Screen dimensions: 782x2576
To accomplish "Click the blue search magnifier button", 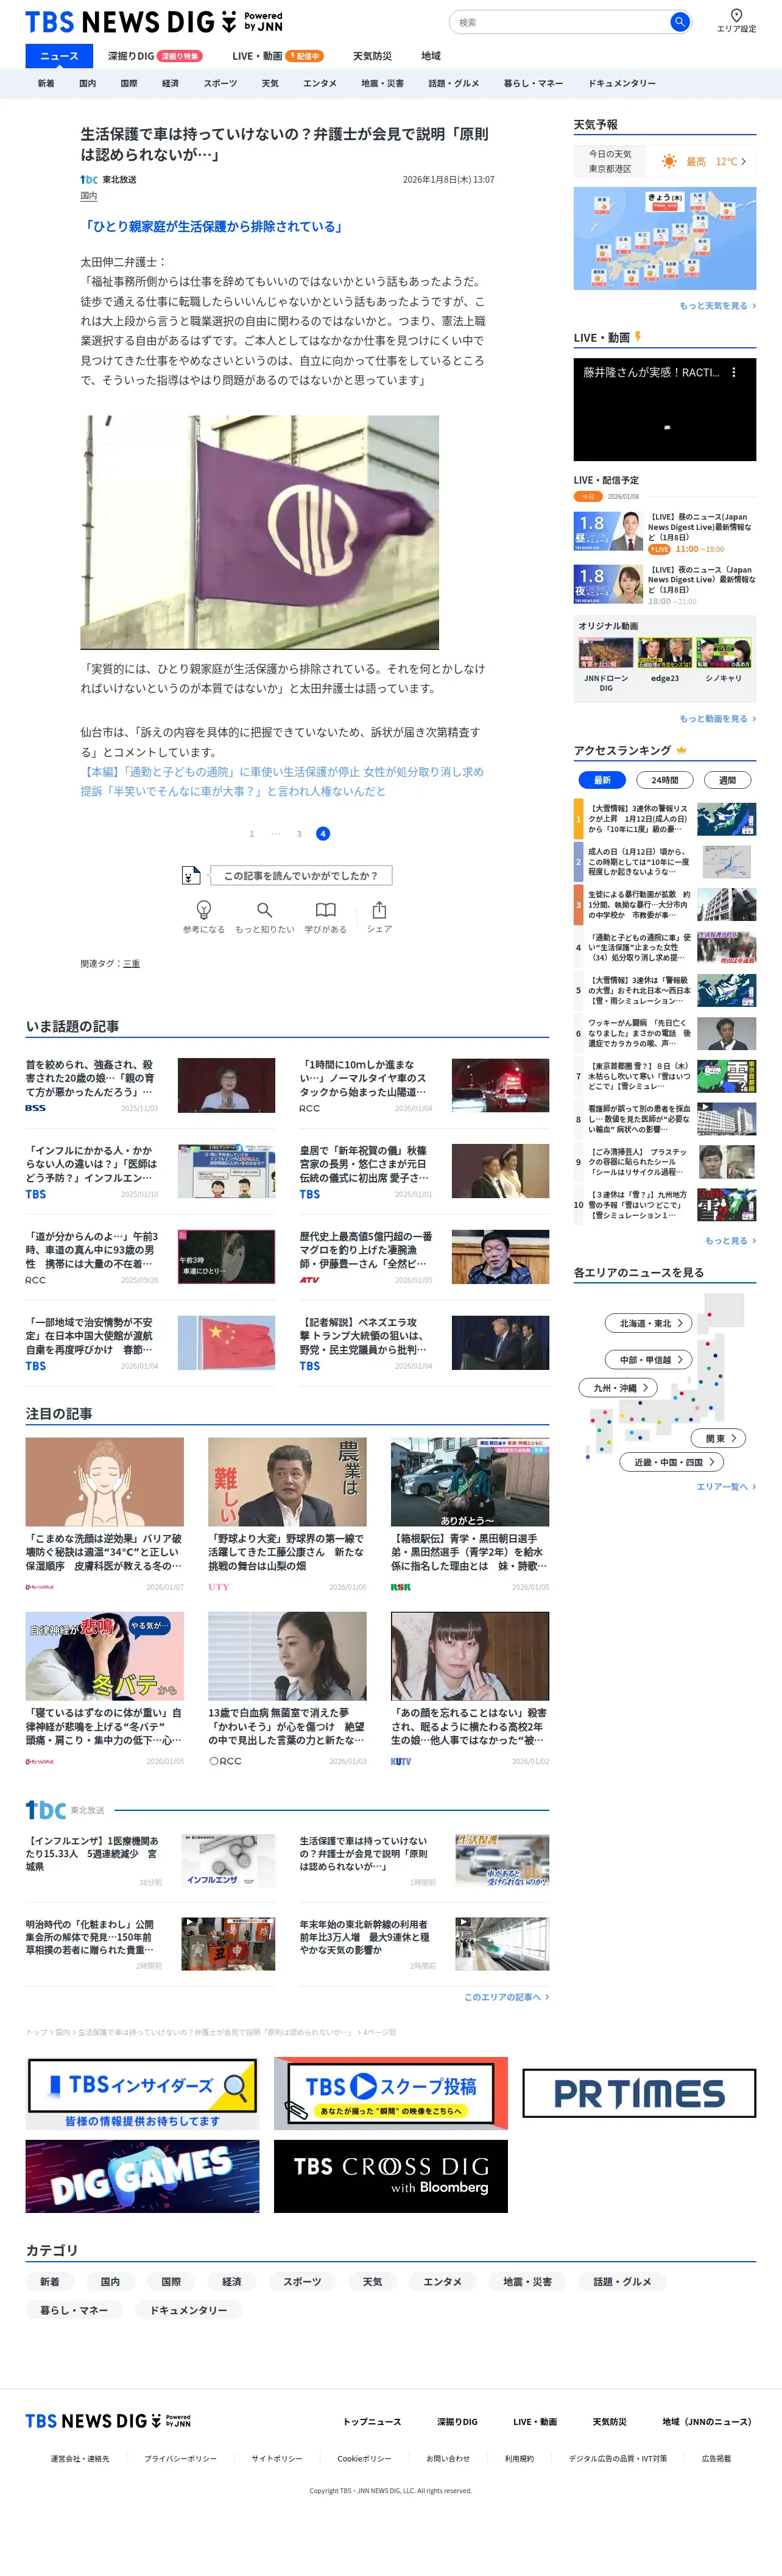I will (679, 22).
